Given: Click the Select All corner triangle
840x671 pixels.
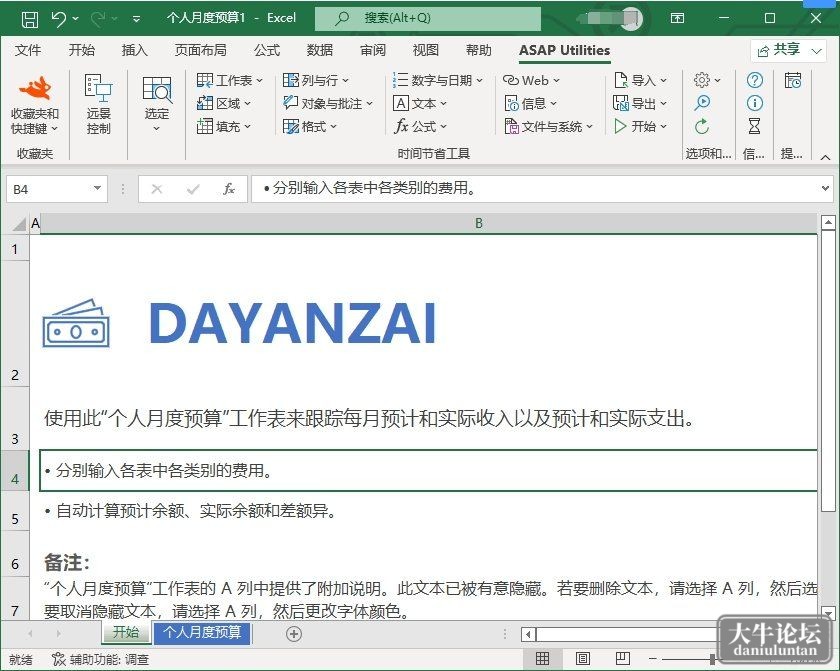Looking at the screenshot, I should click(19, 223).
